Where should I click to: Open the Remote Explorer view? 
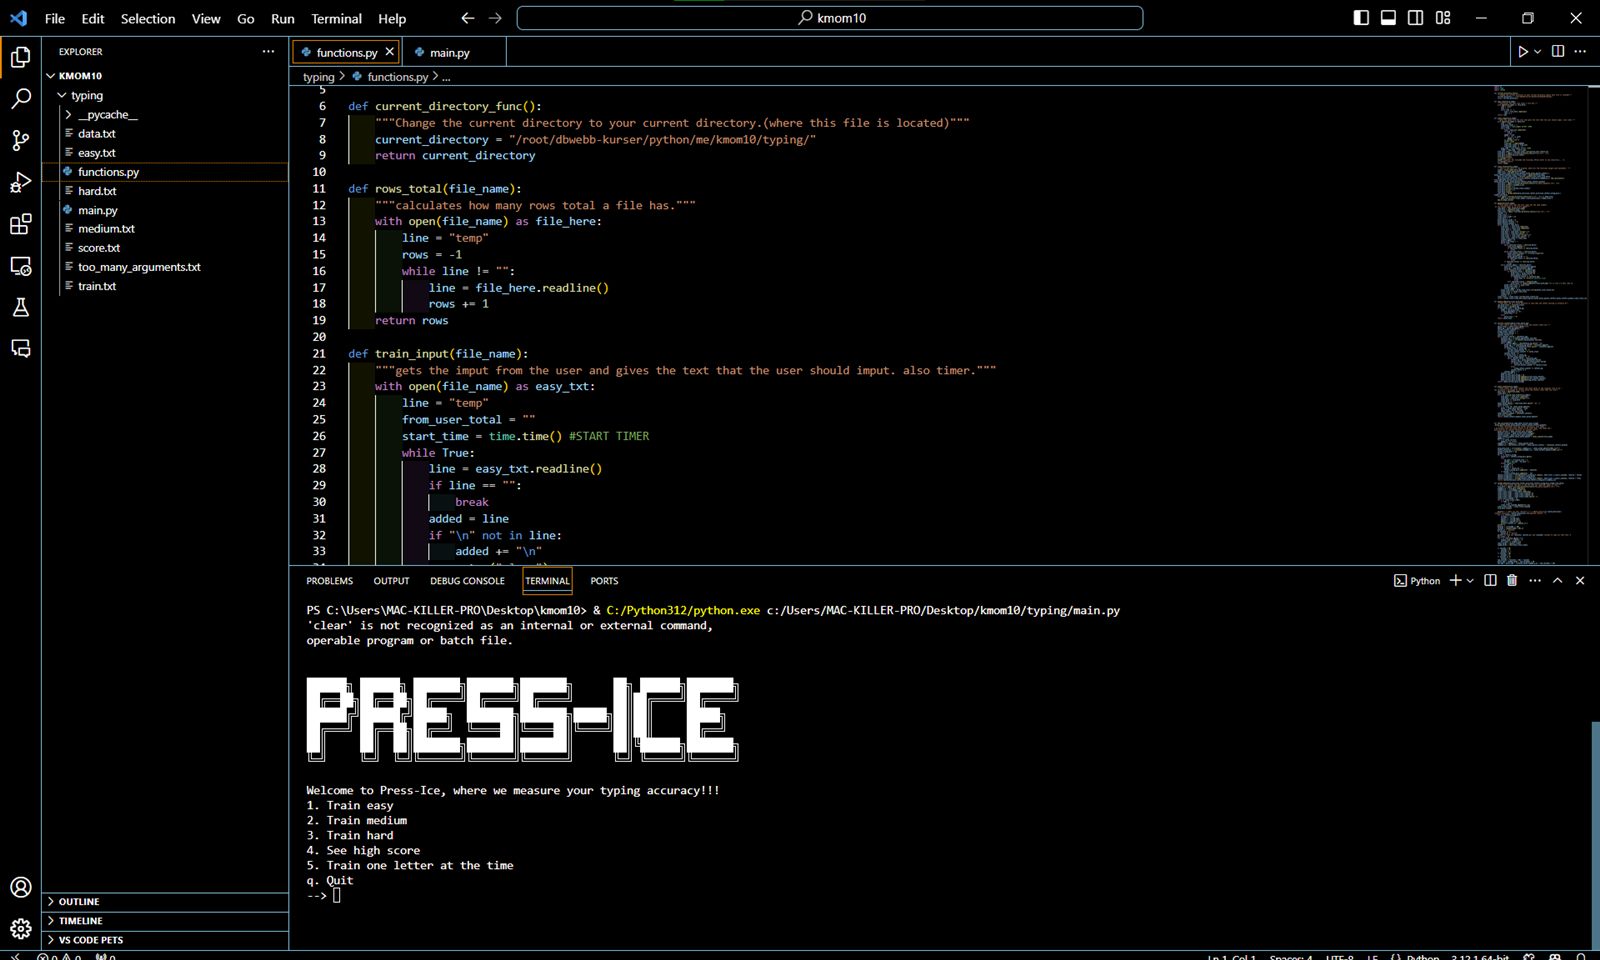21,266
